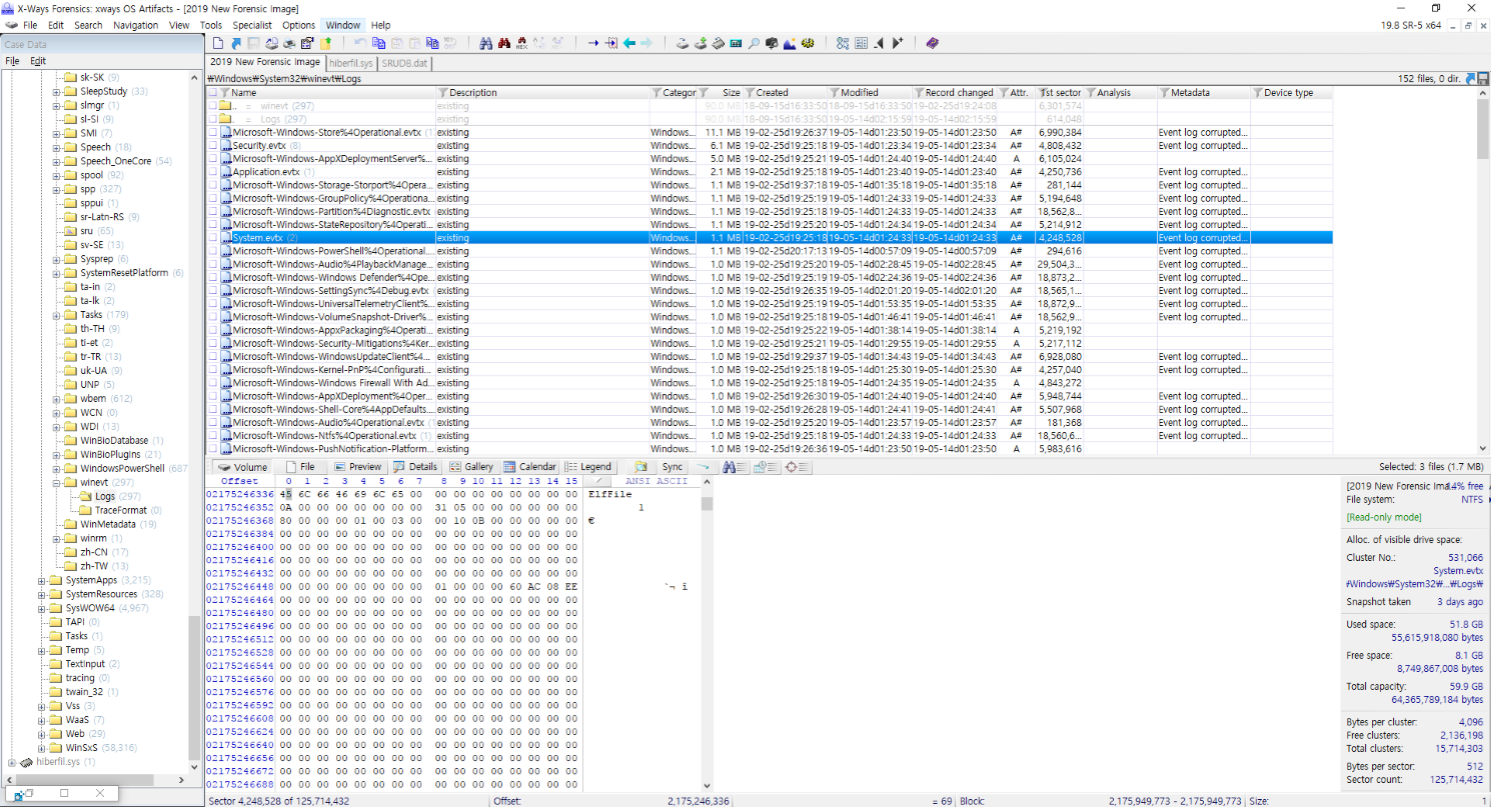1491x807 pixels.
Task: Click the Open file blue arrow icon
Action: (236, 43)
